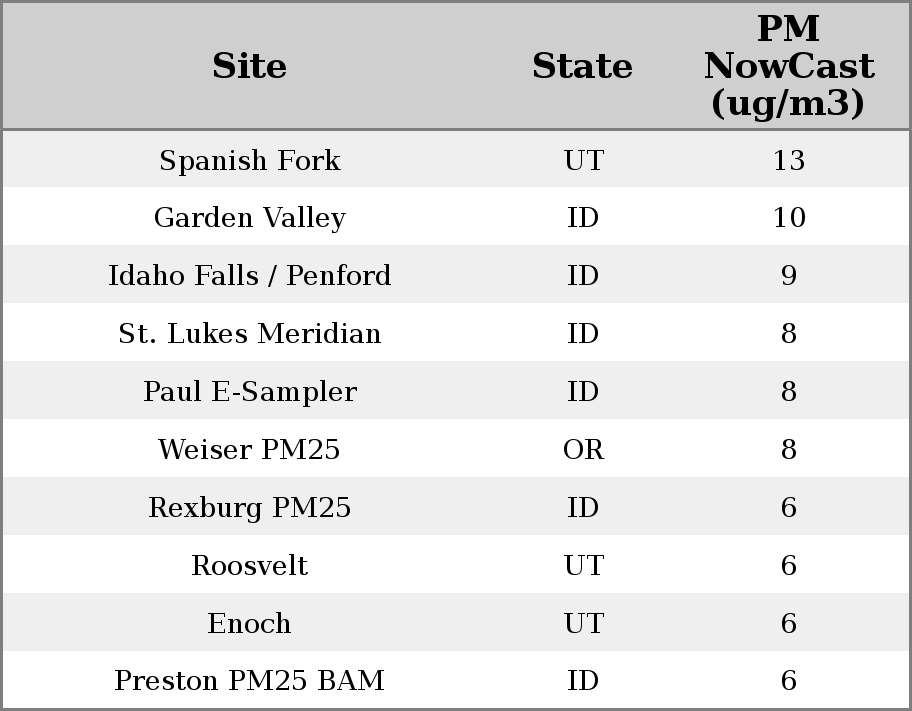Click Spanish Fork's NowCast value 13
The image size is (912, 711).
(788, 160)
